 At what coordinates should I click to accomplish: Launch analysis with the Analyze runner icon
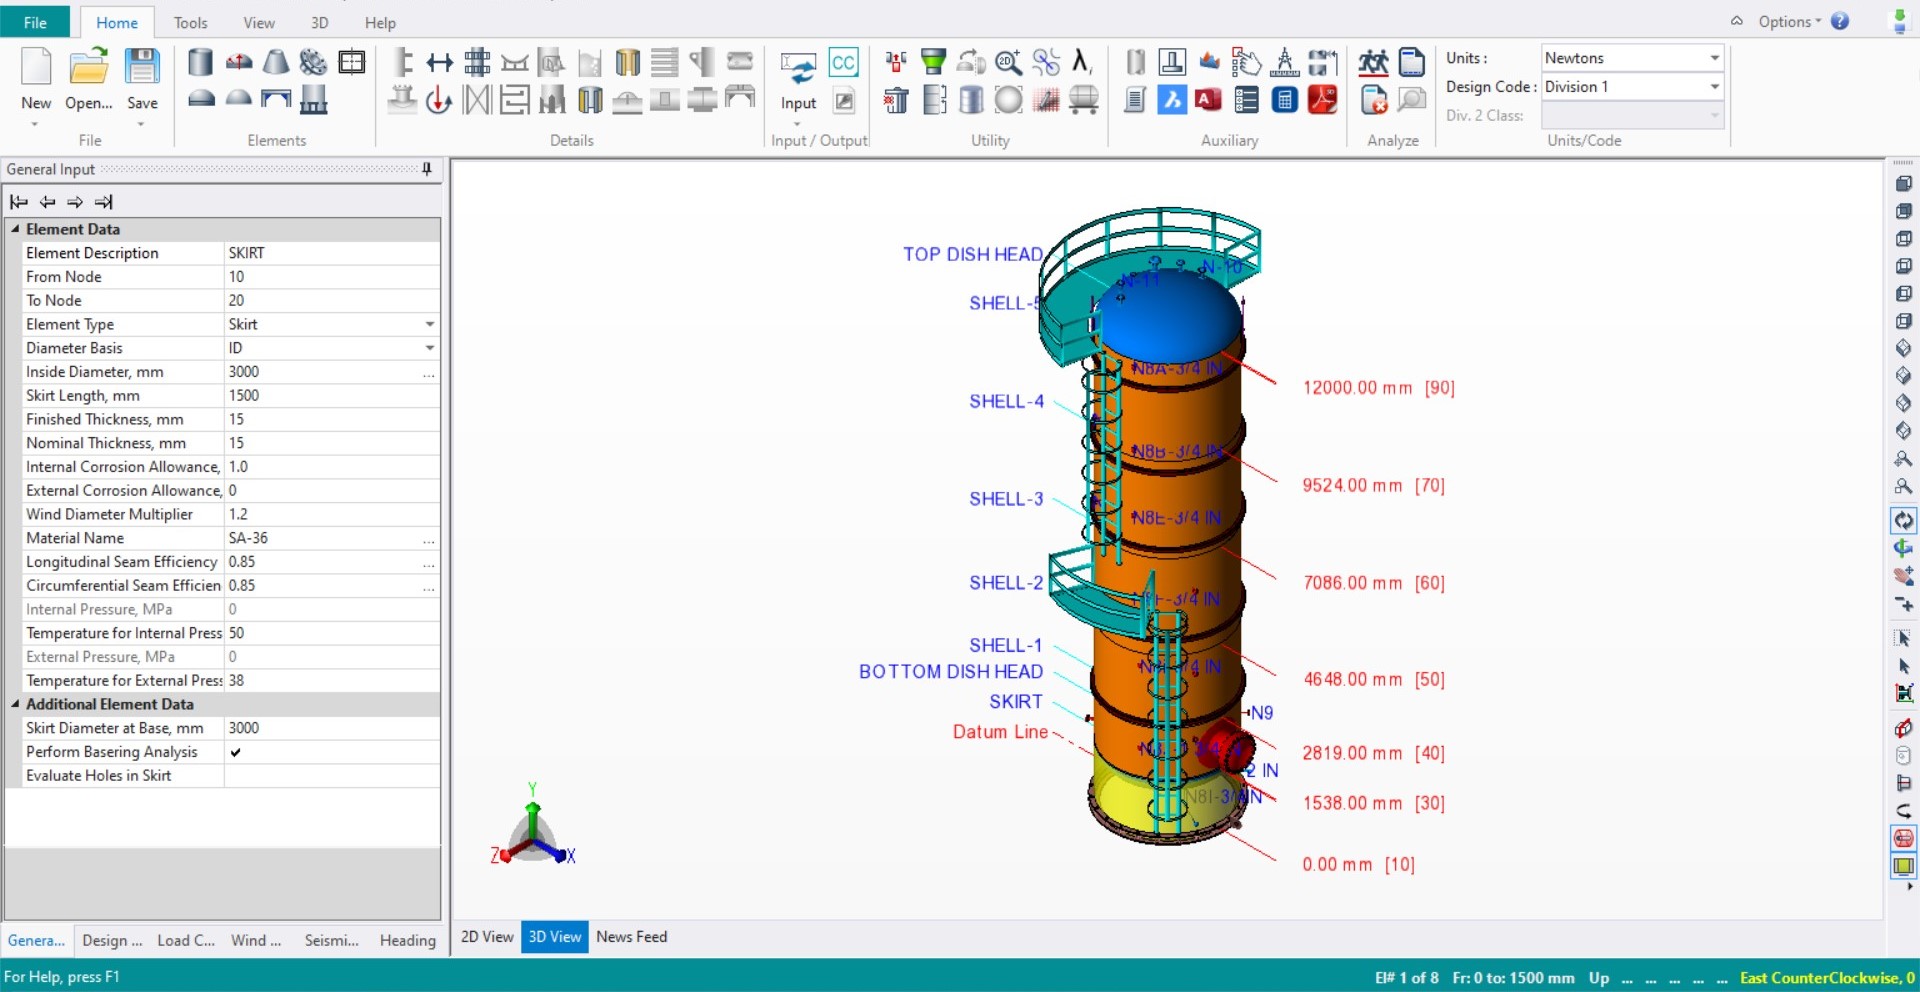point(1373,62)
